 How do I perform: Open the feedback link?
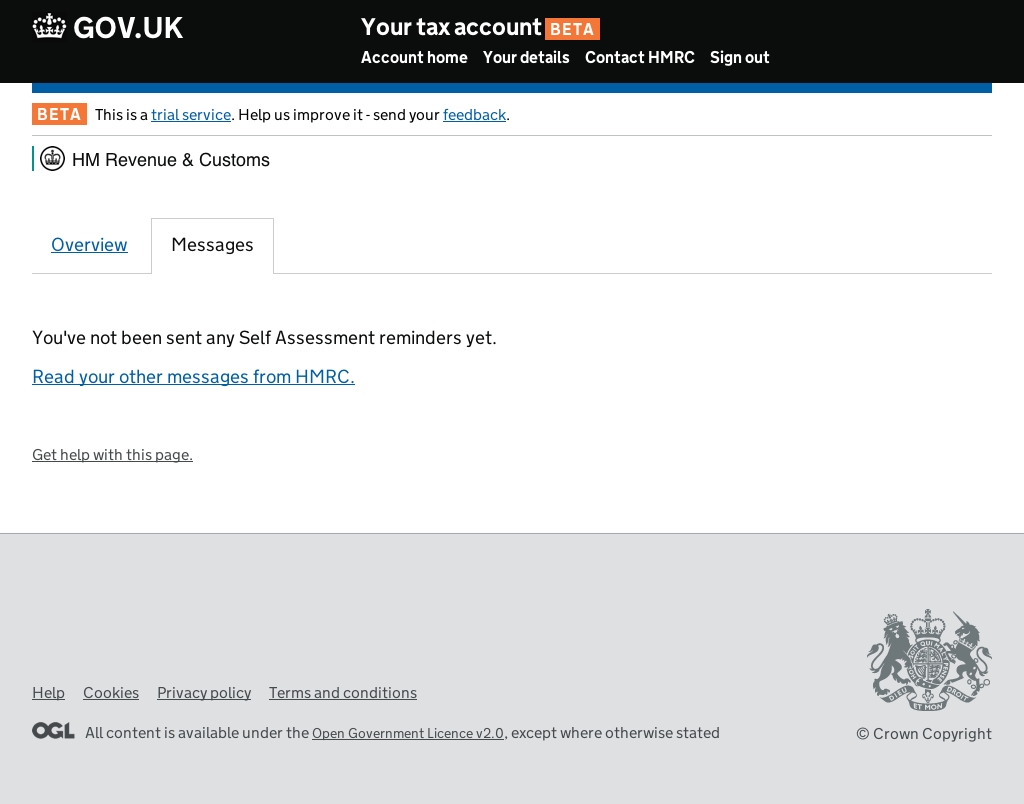click(x=474, y=115)
